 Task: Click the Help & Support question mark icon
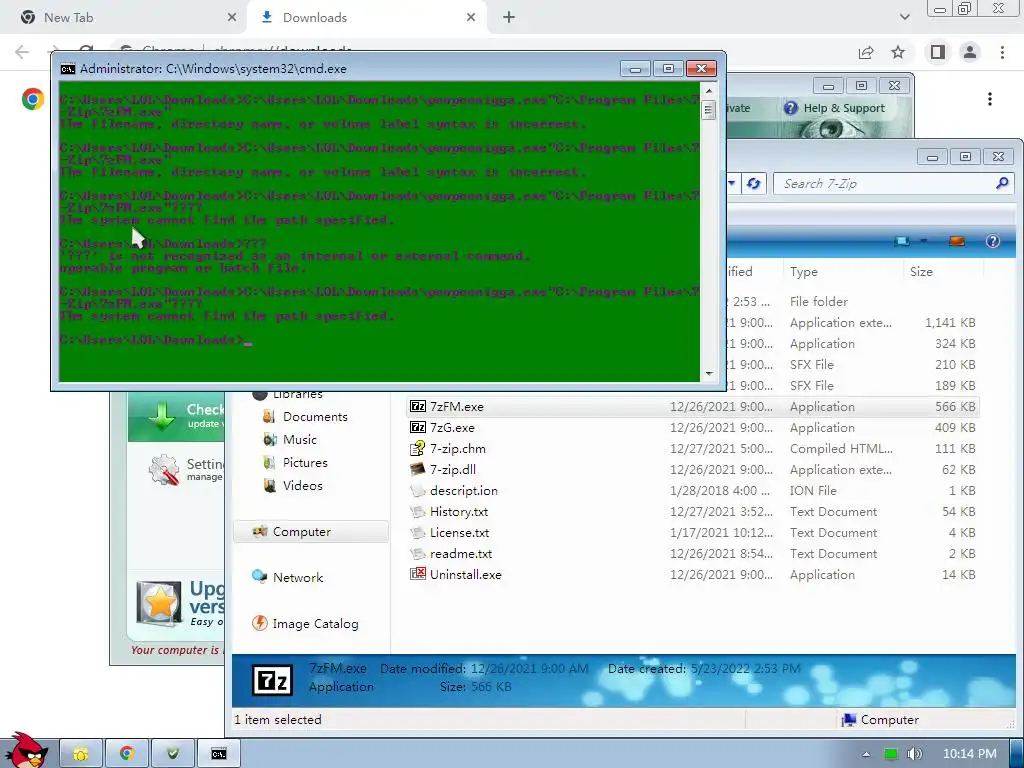pos(790,108)
